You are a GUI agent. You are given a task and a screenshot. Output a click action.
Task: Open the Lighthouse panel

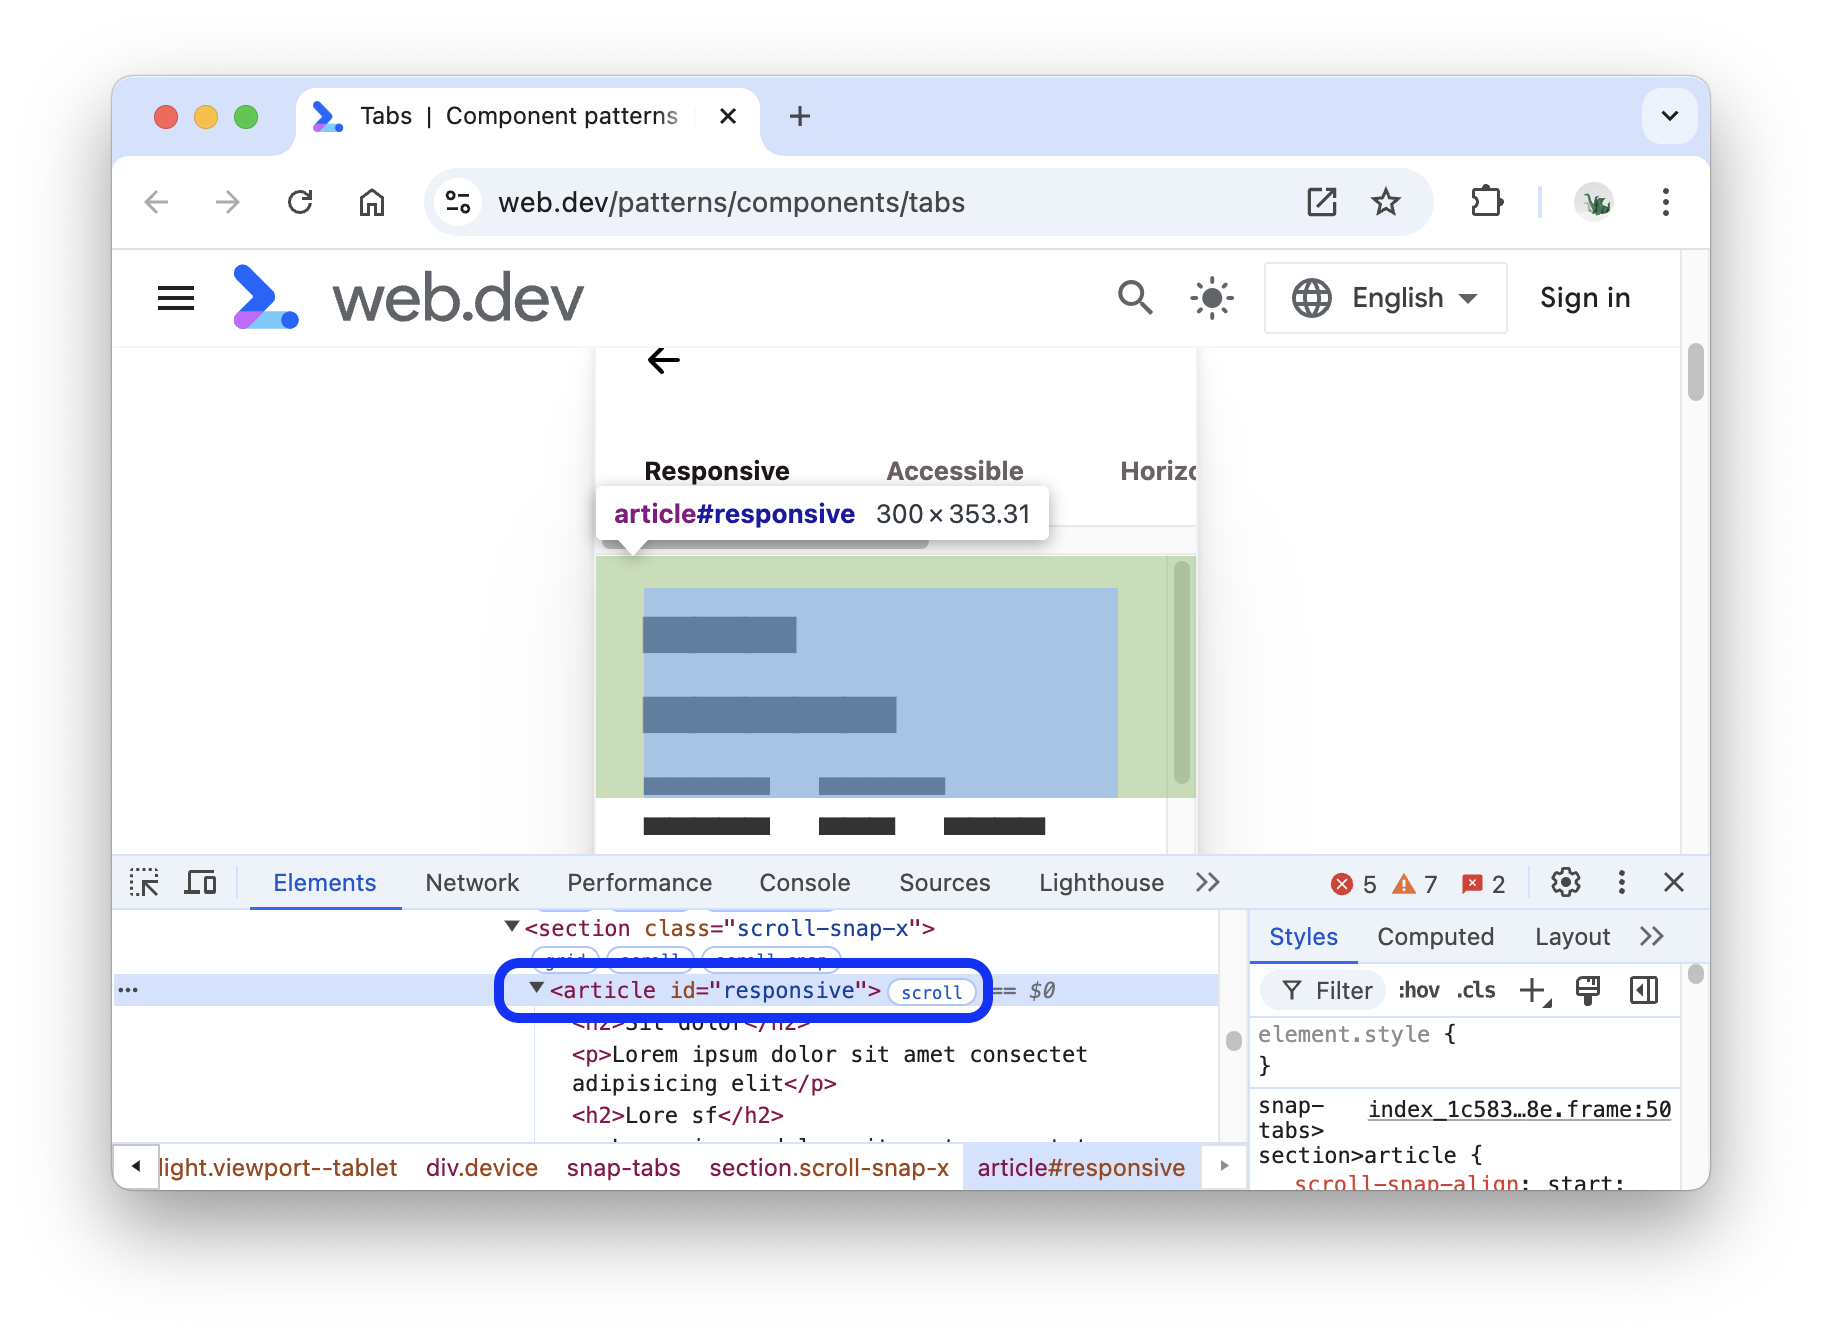1100,882
